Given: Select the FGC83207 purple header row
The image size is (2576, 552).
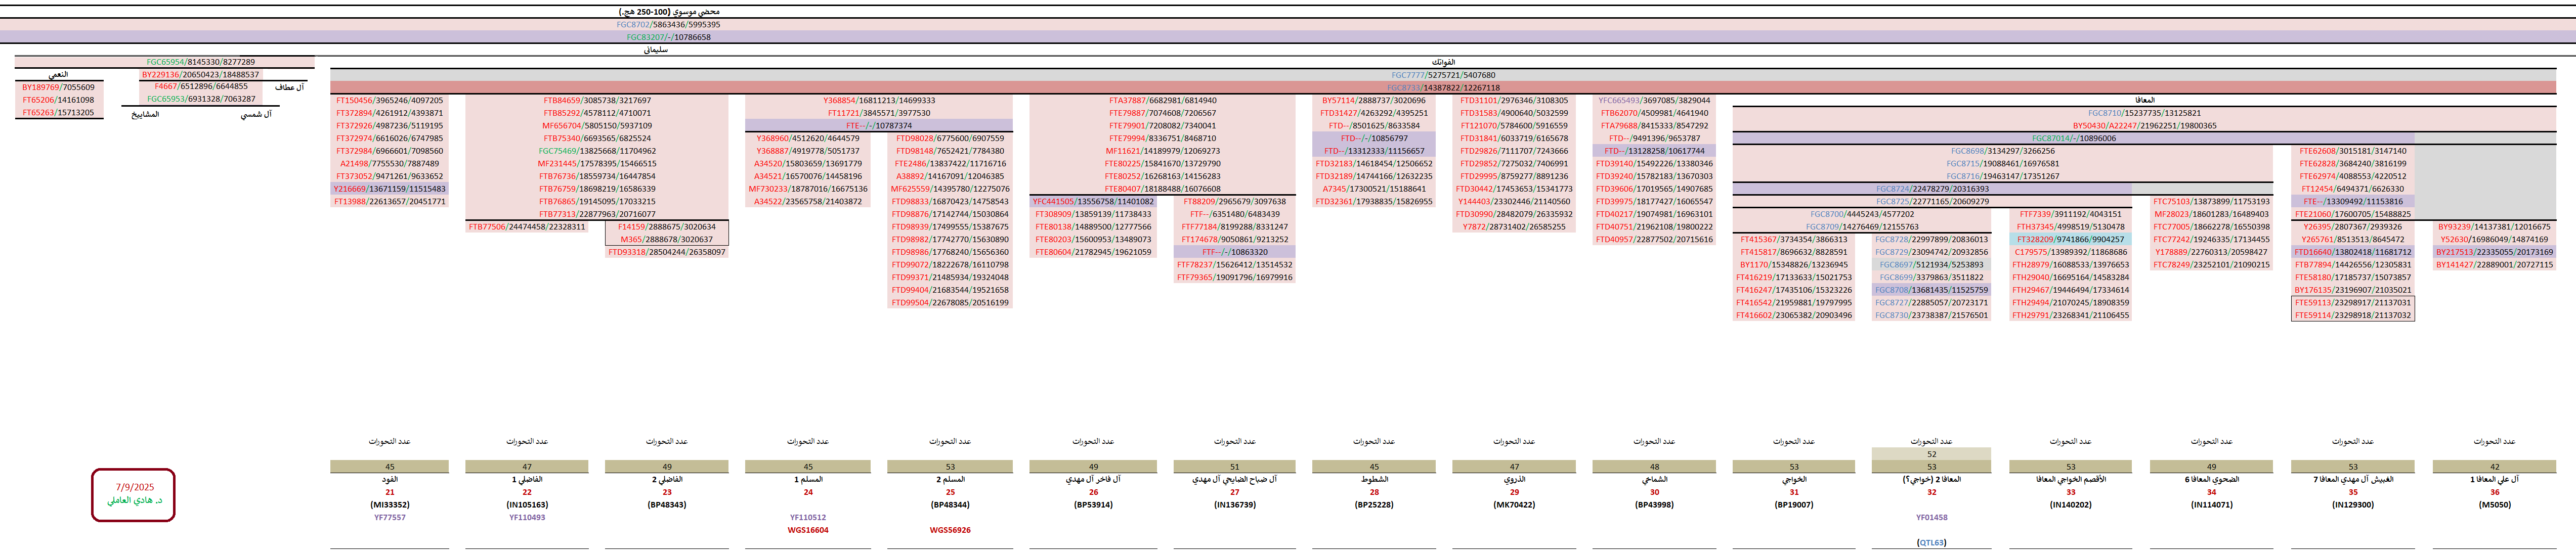Looking at the screenshot, I should [x=668, y=37].
